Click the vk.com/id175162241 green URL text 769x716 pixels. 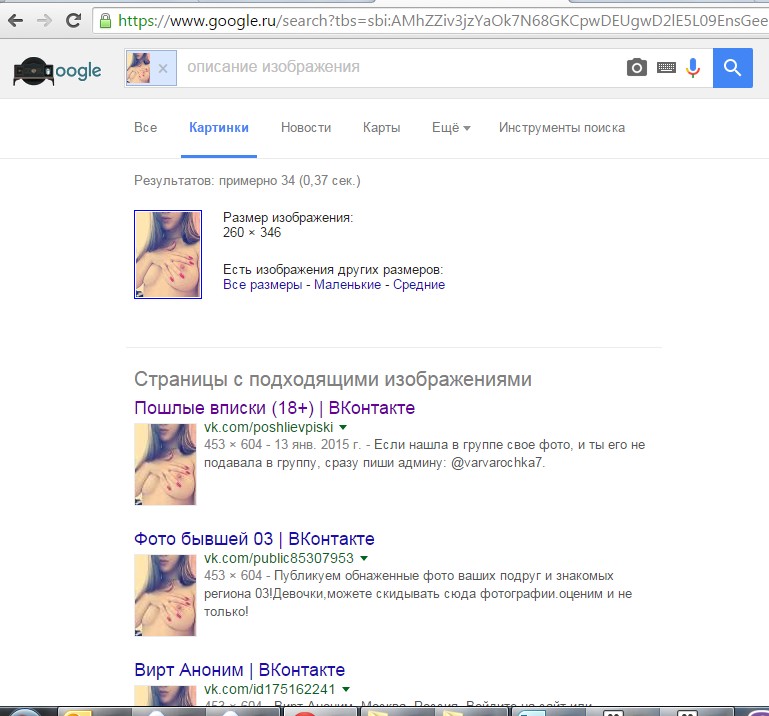click(x=269, y=689)
